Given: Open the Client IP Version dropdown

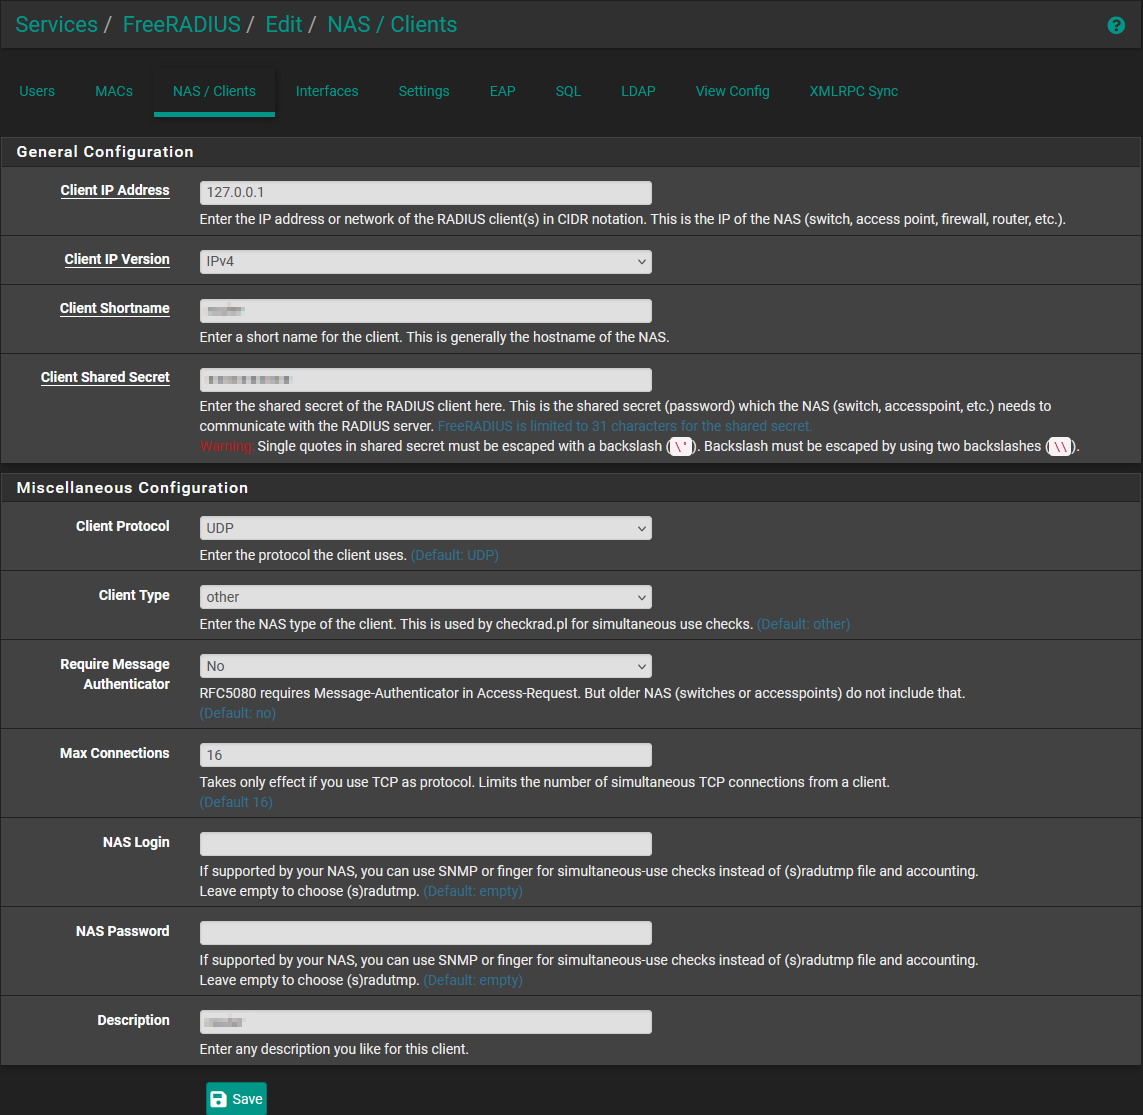Looking at the screenshot, I should pyautogui.click(x=425, y=262).
